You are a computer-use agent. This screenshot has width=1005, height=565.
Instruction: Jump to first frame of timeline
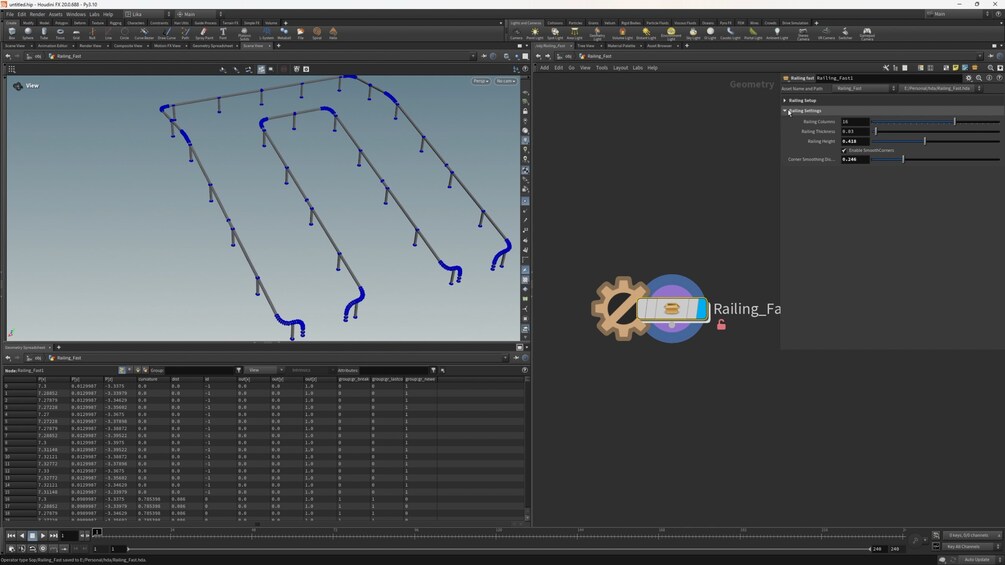pos(11,536)
